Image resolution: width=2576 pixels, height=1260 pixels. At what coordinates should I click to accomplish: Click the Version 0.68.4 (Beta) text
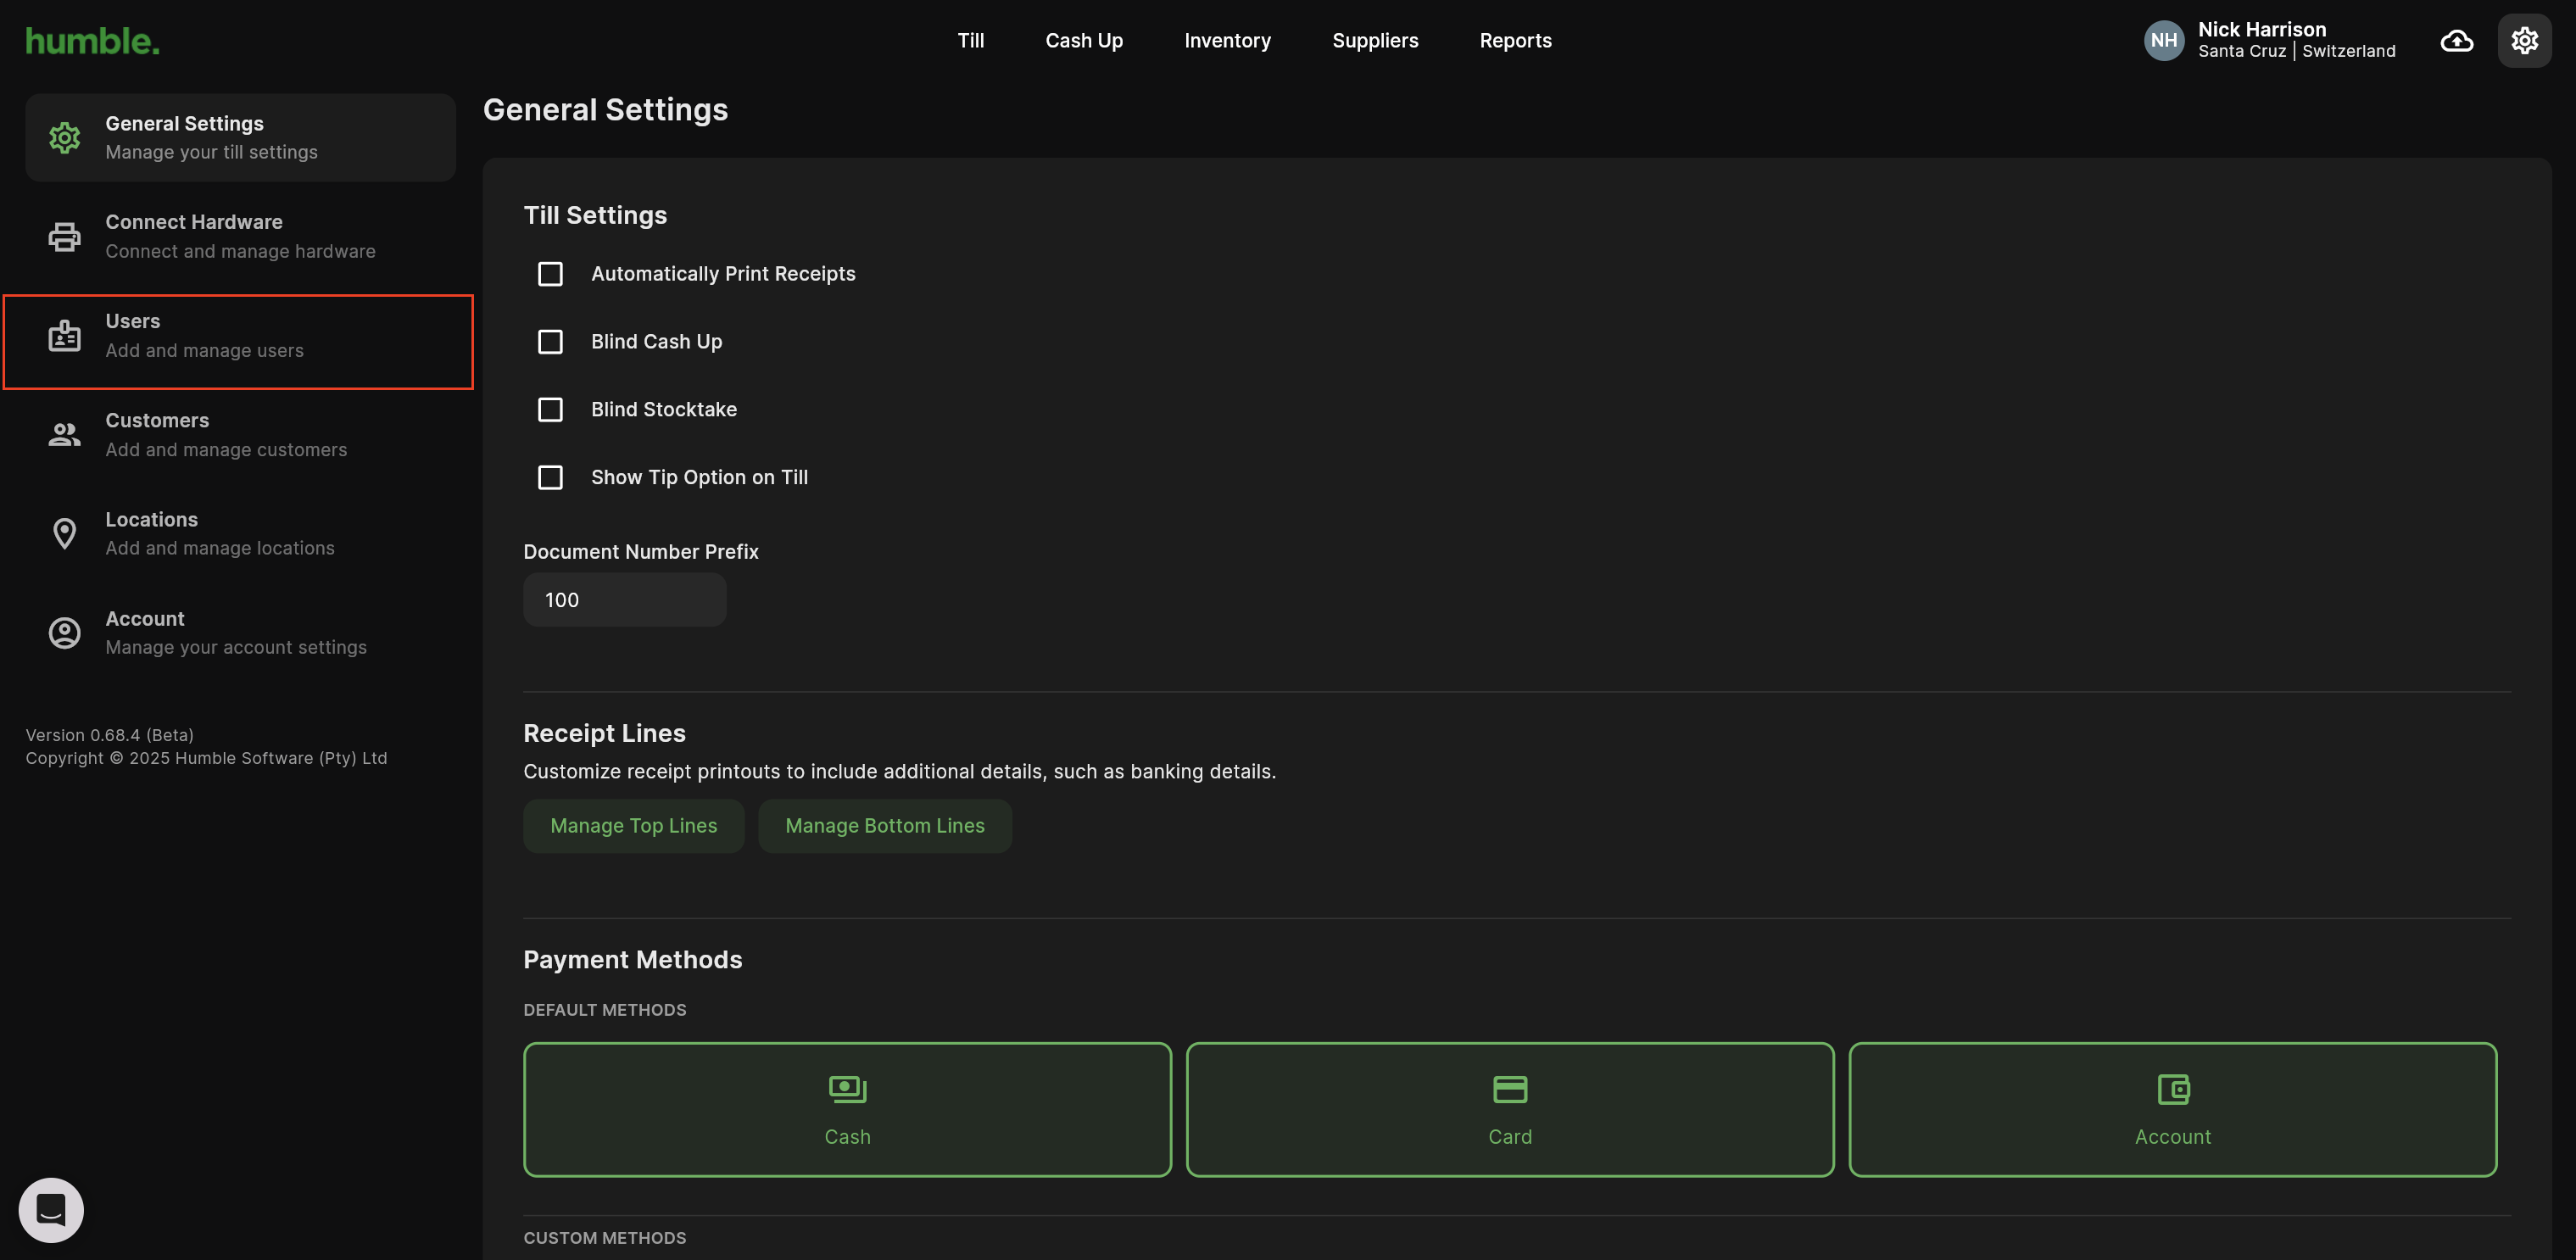pos(110,735)
